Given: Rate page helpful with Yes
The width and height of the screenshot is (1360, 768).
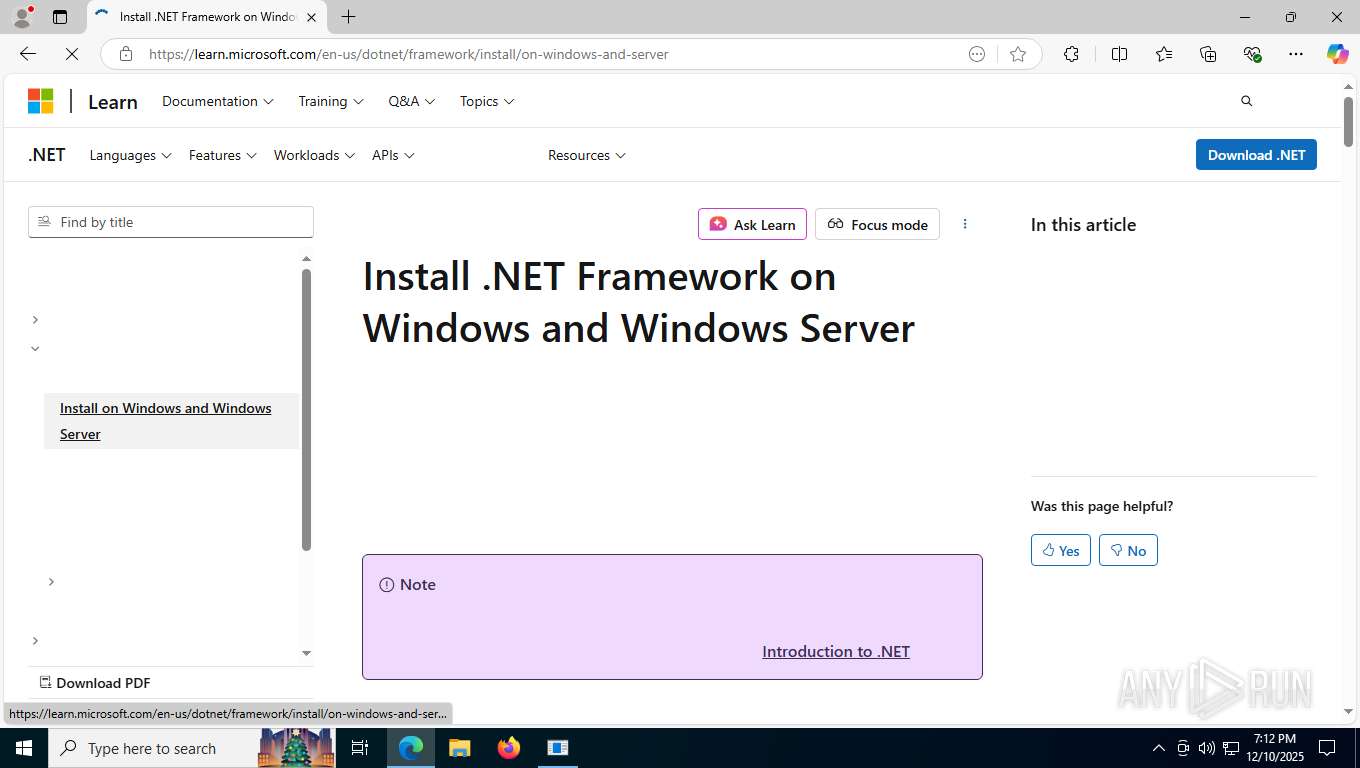Looking at the screenshot, I should [x=1061, y=550].
